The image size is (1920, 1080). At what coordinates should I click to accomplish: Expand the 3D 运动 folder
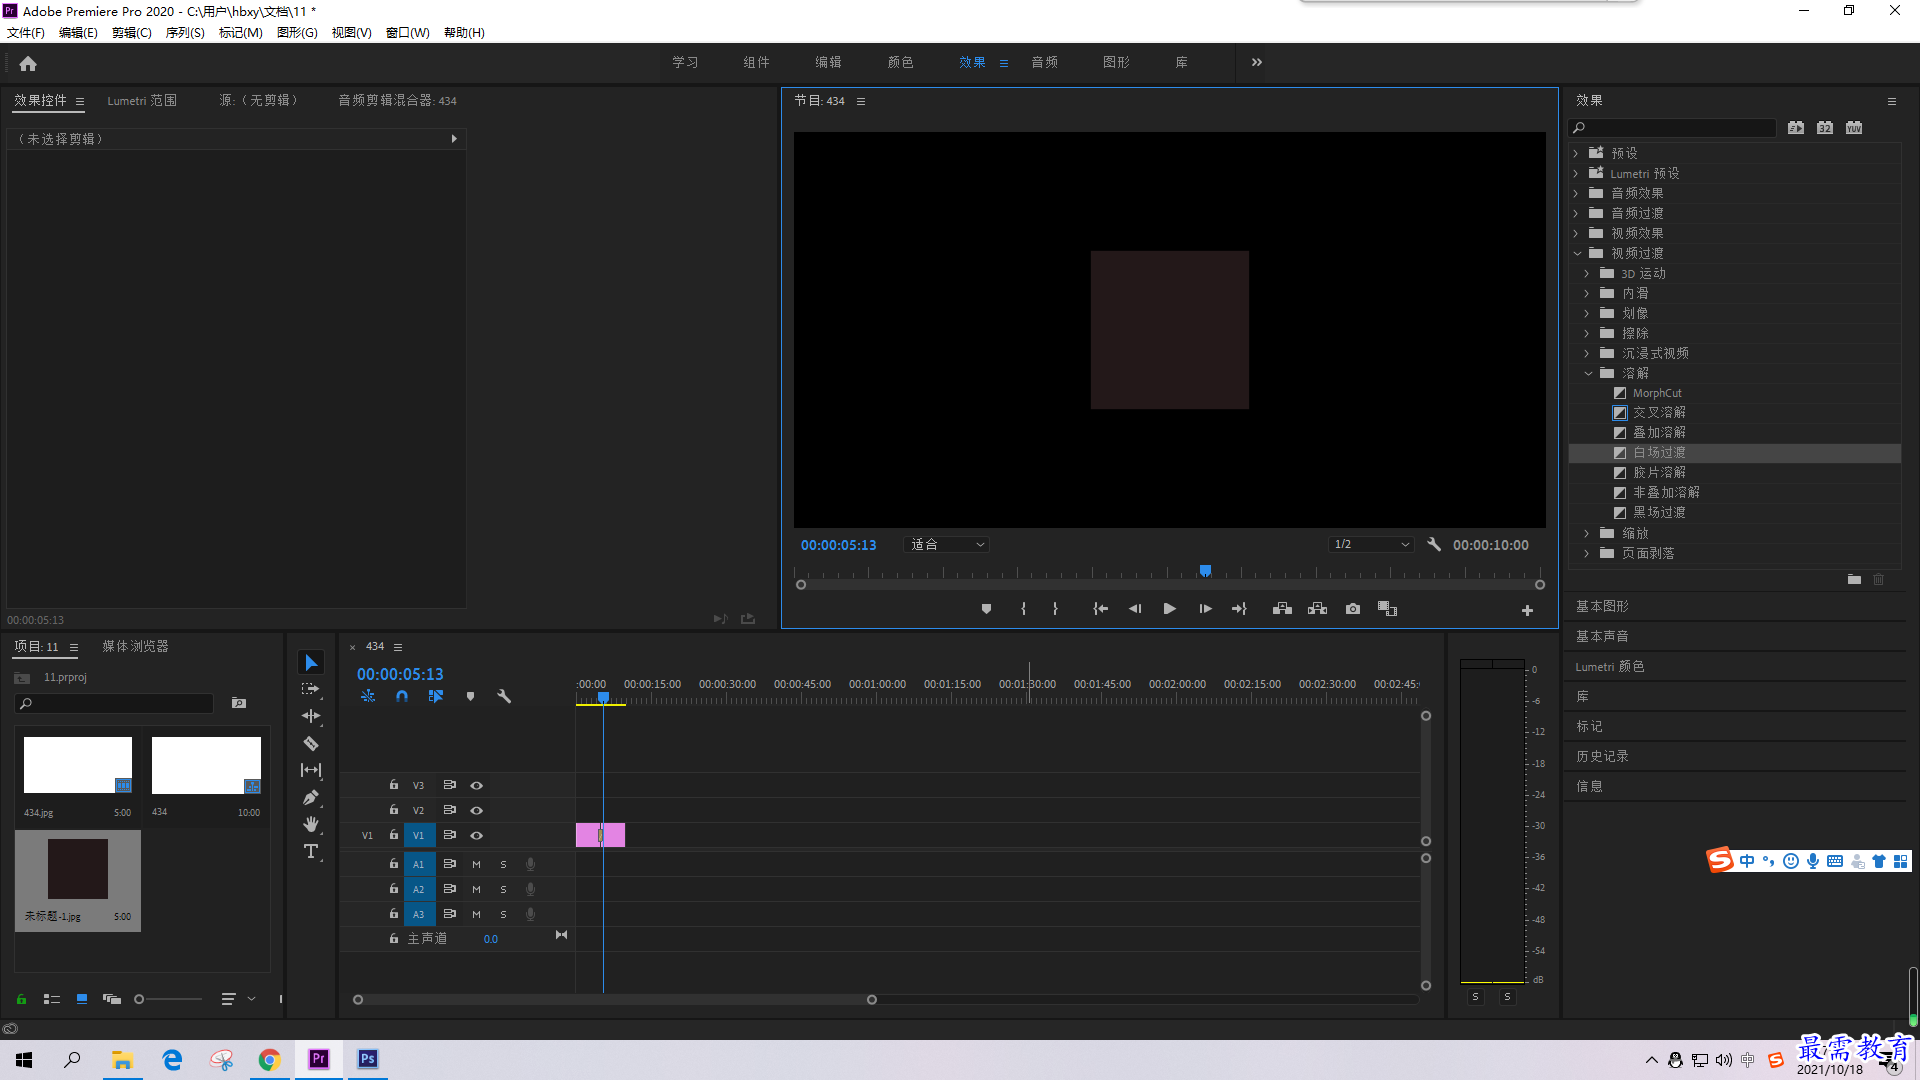1587,273
